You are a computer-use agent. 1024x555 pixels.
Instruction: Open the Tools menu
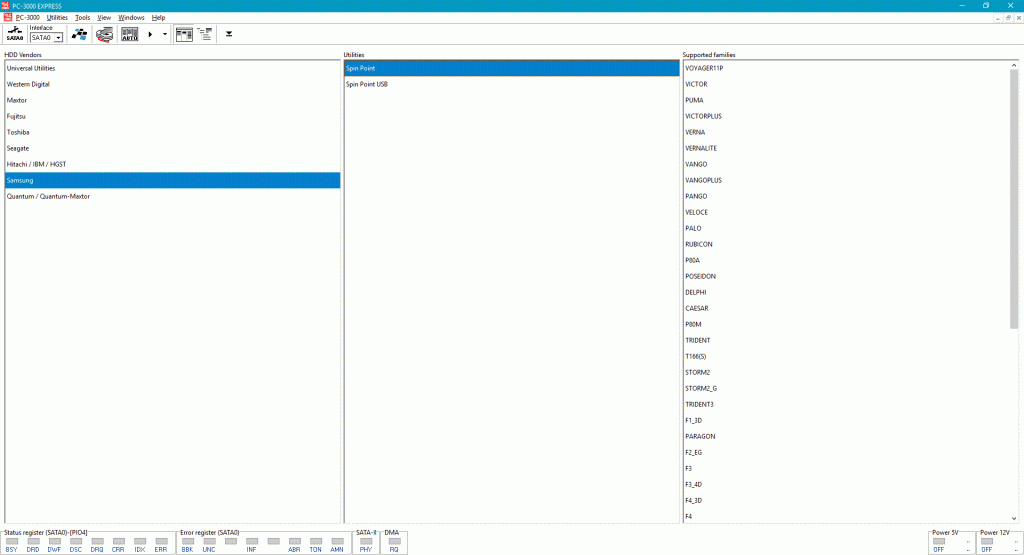tap(82, 17)
